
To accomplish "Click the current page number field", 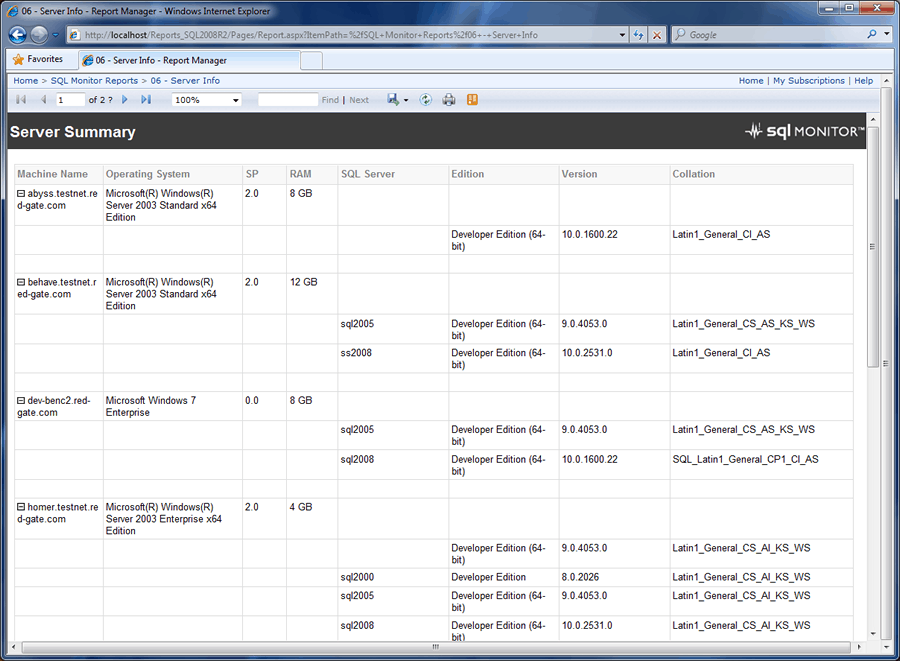I will (70, 100).
